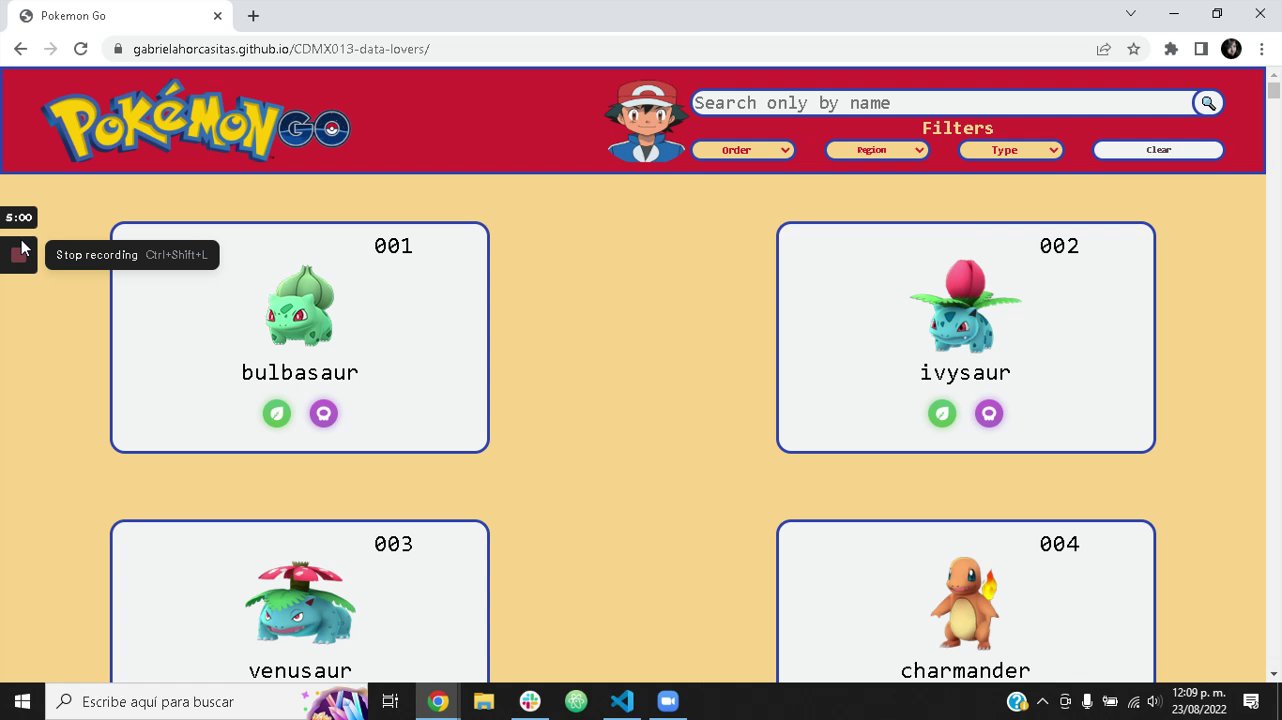Viewport: 1282px width, 720px height.
Task: Click the Ash trainer avatar in header
Action: [646, 121]
